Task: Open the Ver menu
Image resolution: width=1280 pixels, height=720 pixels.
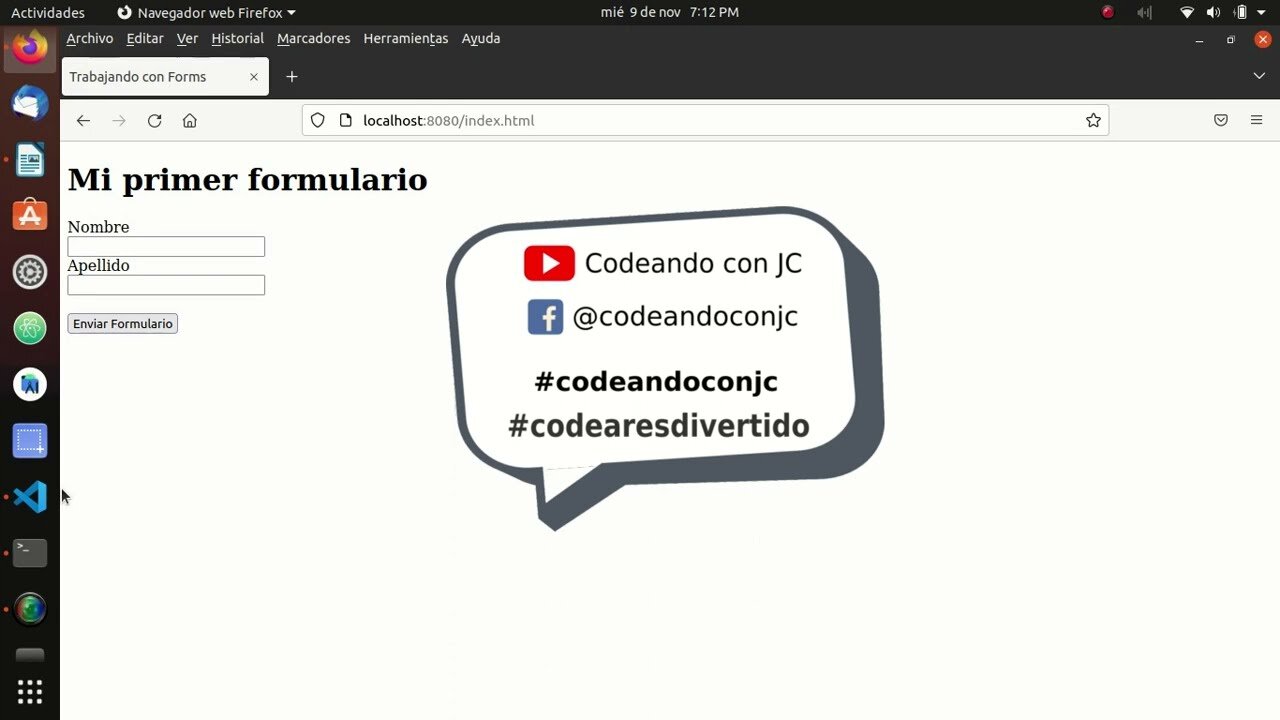Action: (187, 38)
